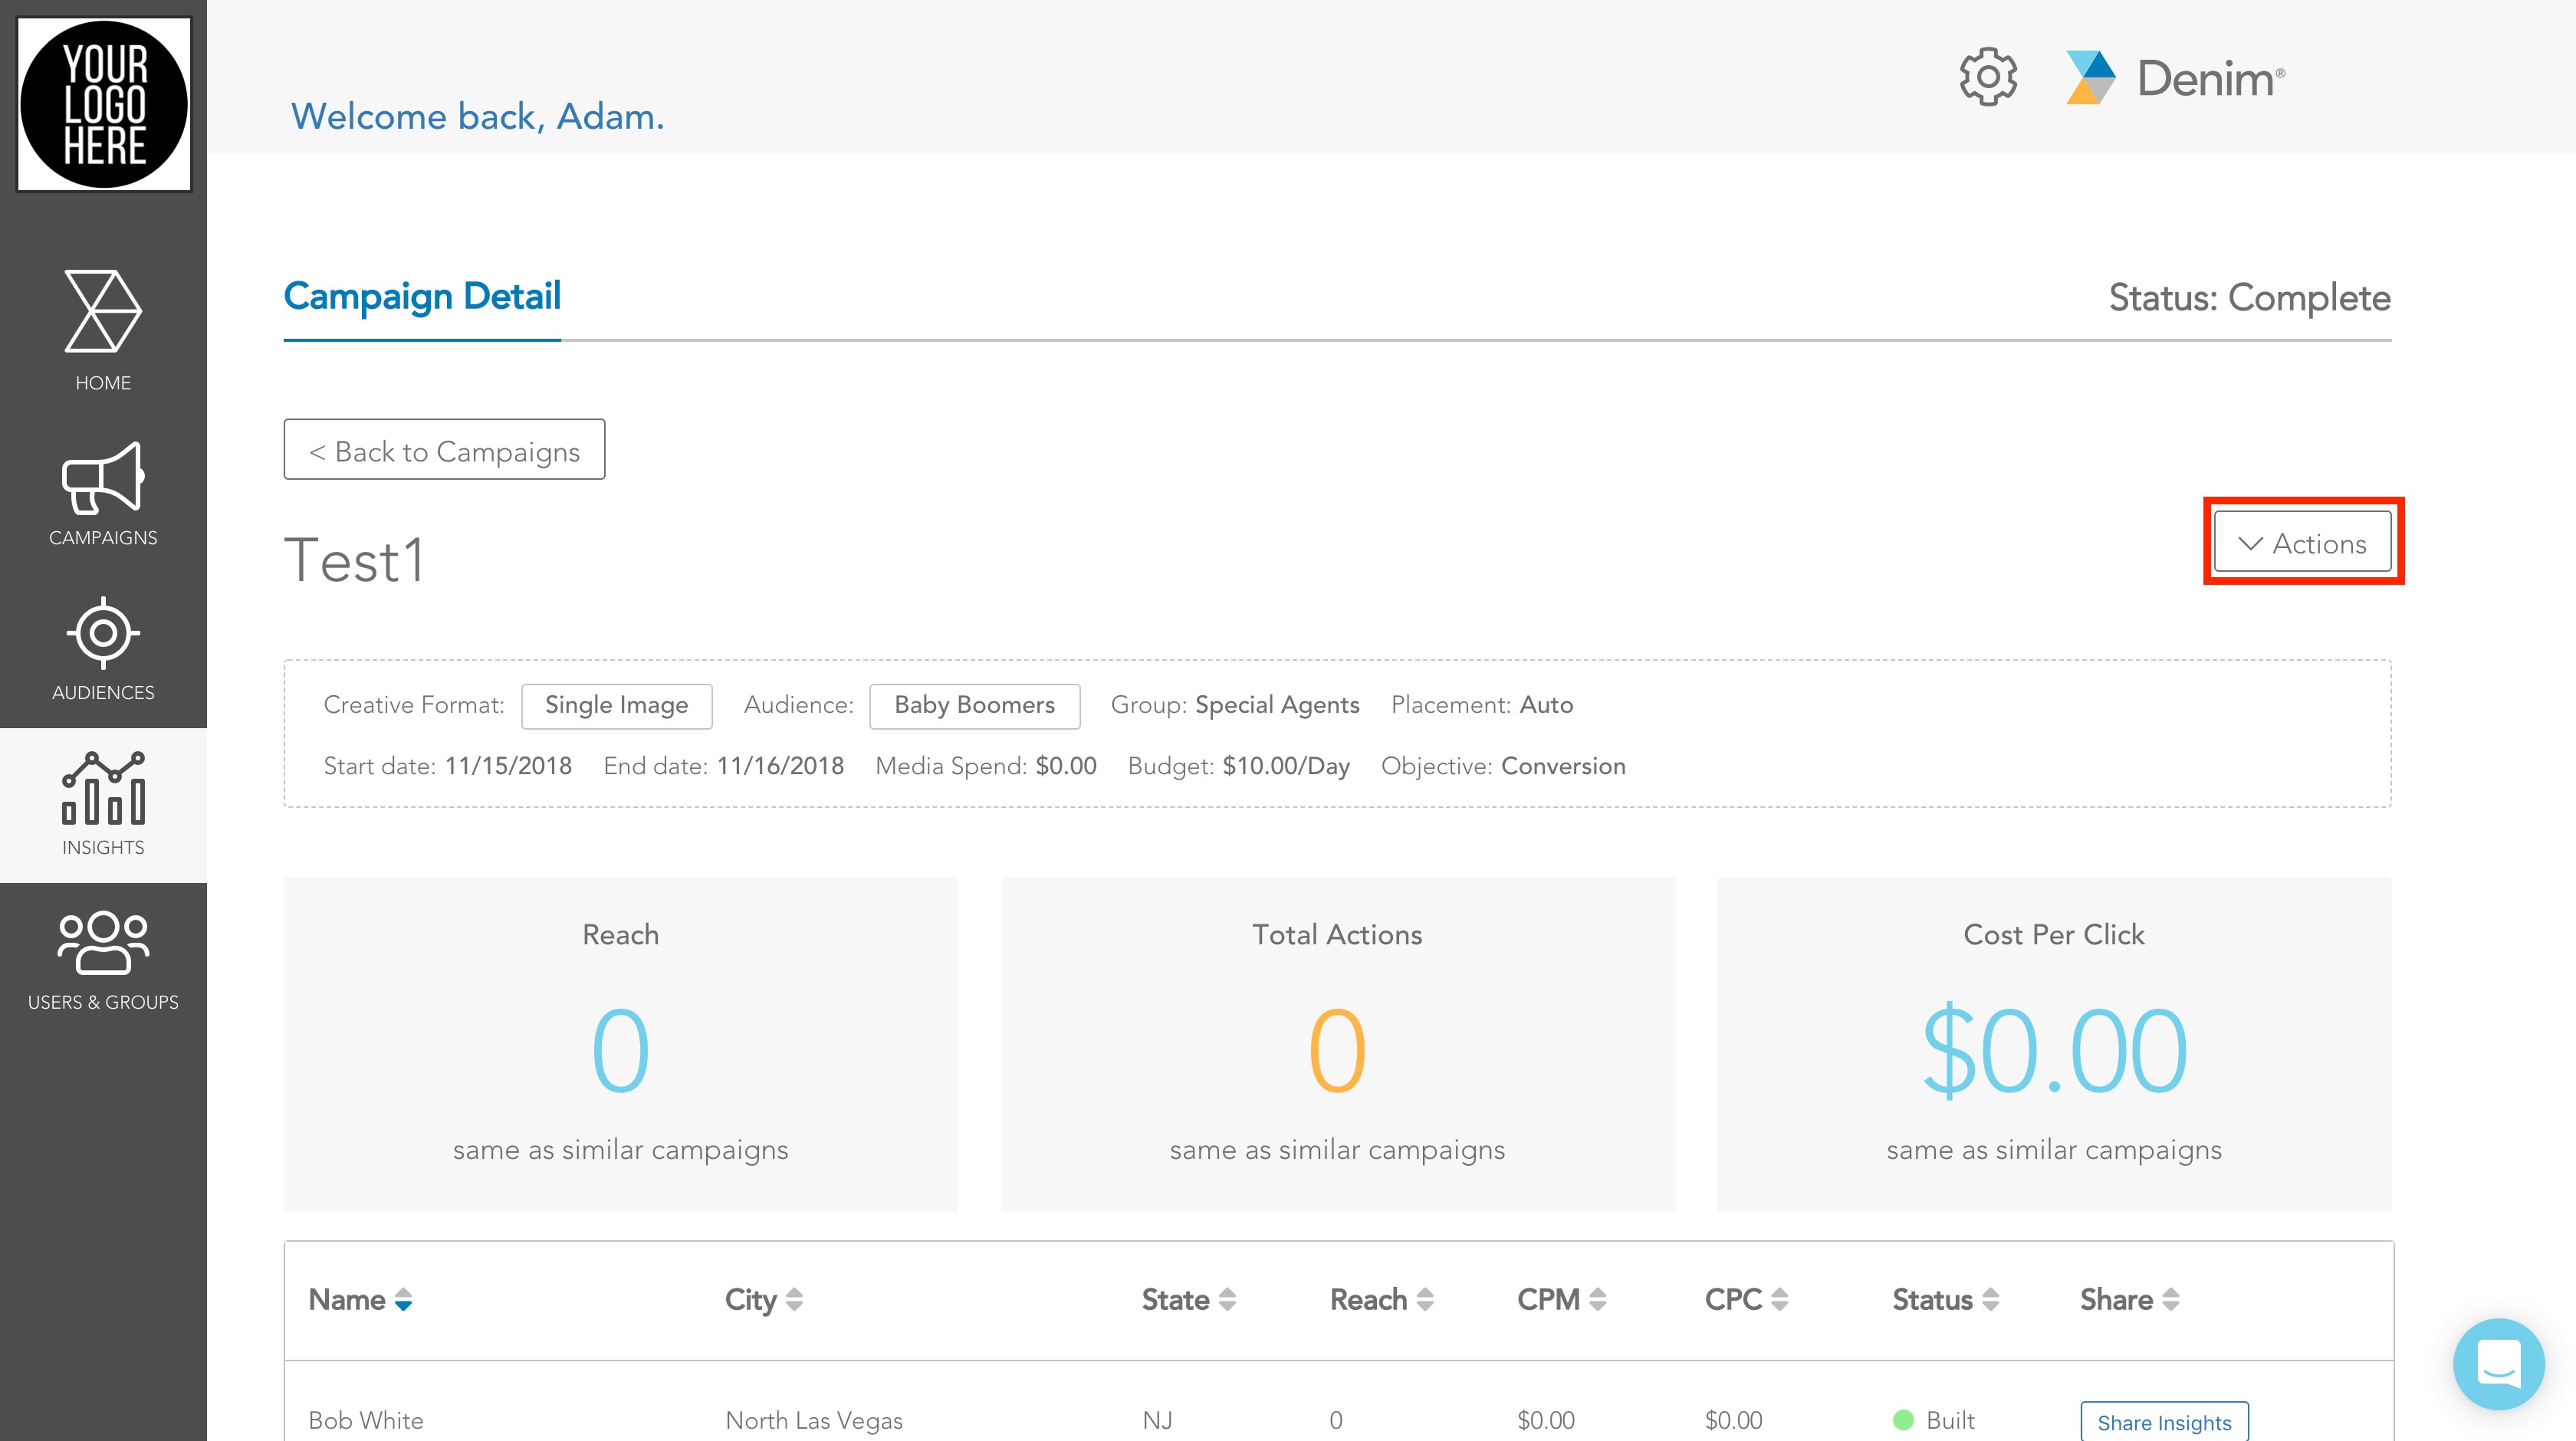Select the Campaign Detail tab

point(422,297)
